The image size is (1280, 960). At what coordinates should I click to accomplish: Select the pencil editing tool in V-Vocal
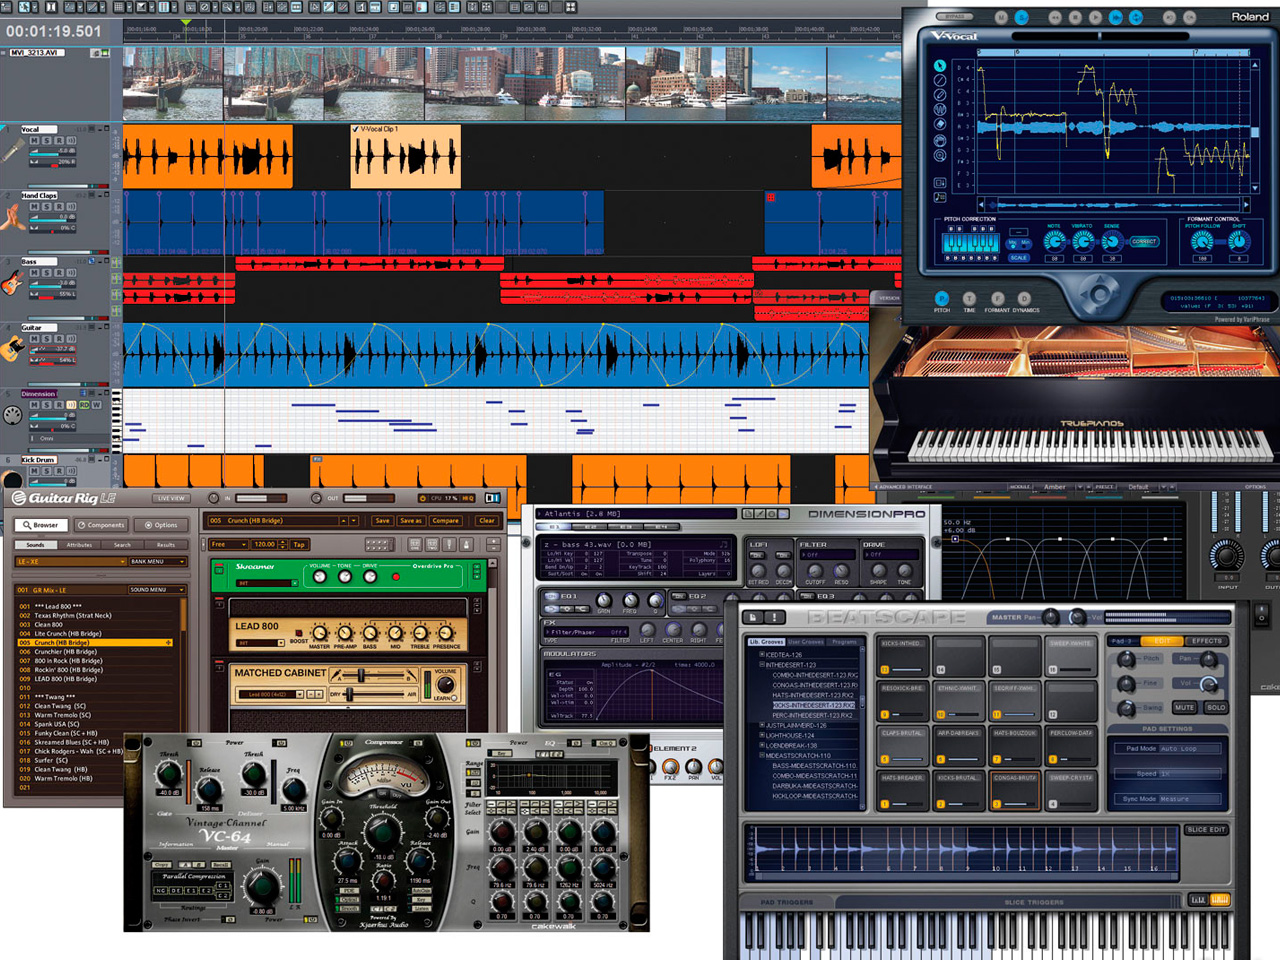[940, 94]
